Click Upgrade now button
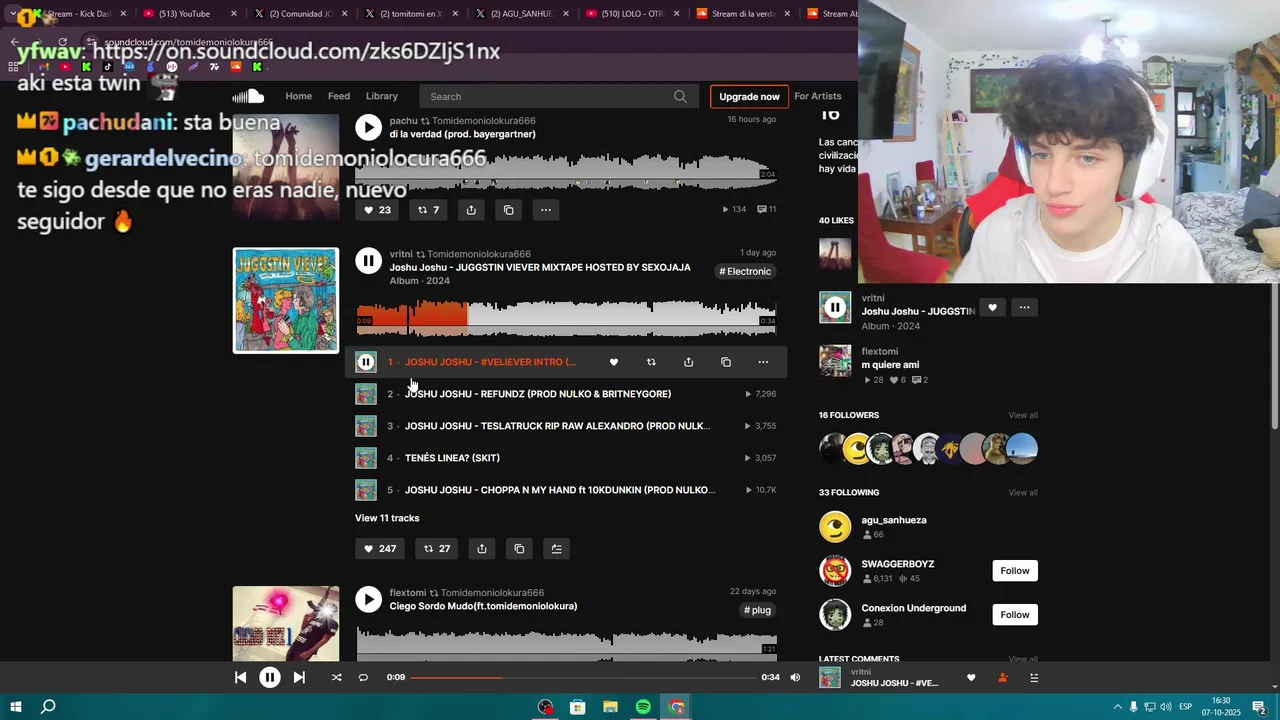Image resolution: width=1280 pixels, height=720 pixels. click(x=749, y=96)
